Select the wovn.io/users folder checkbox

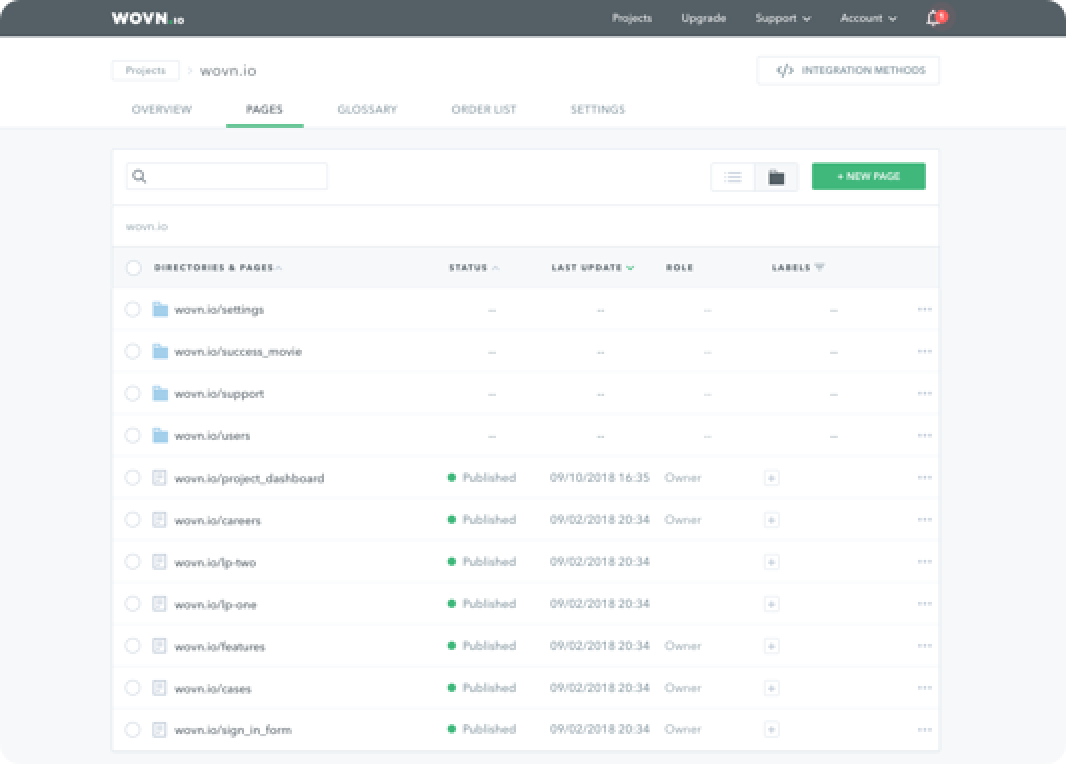pos(133,436)
